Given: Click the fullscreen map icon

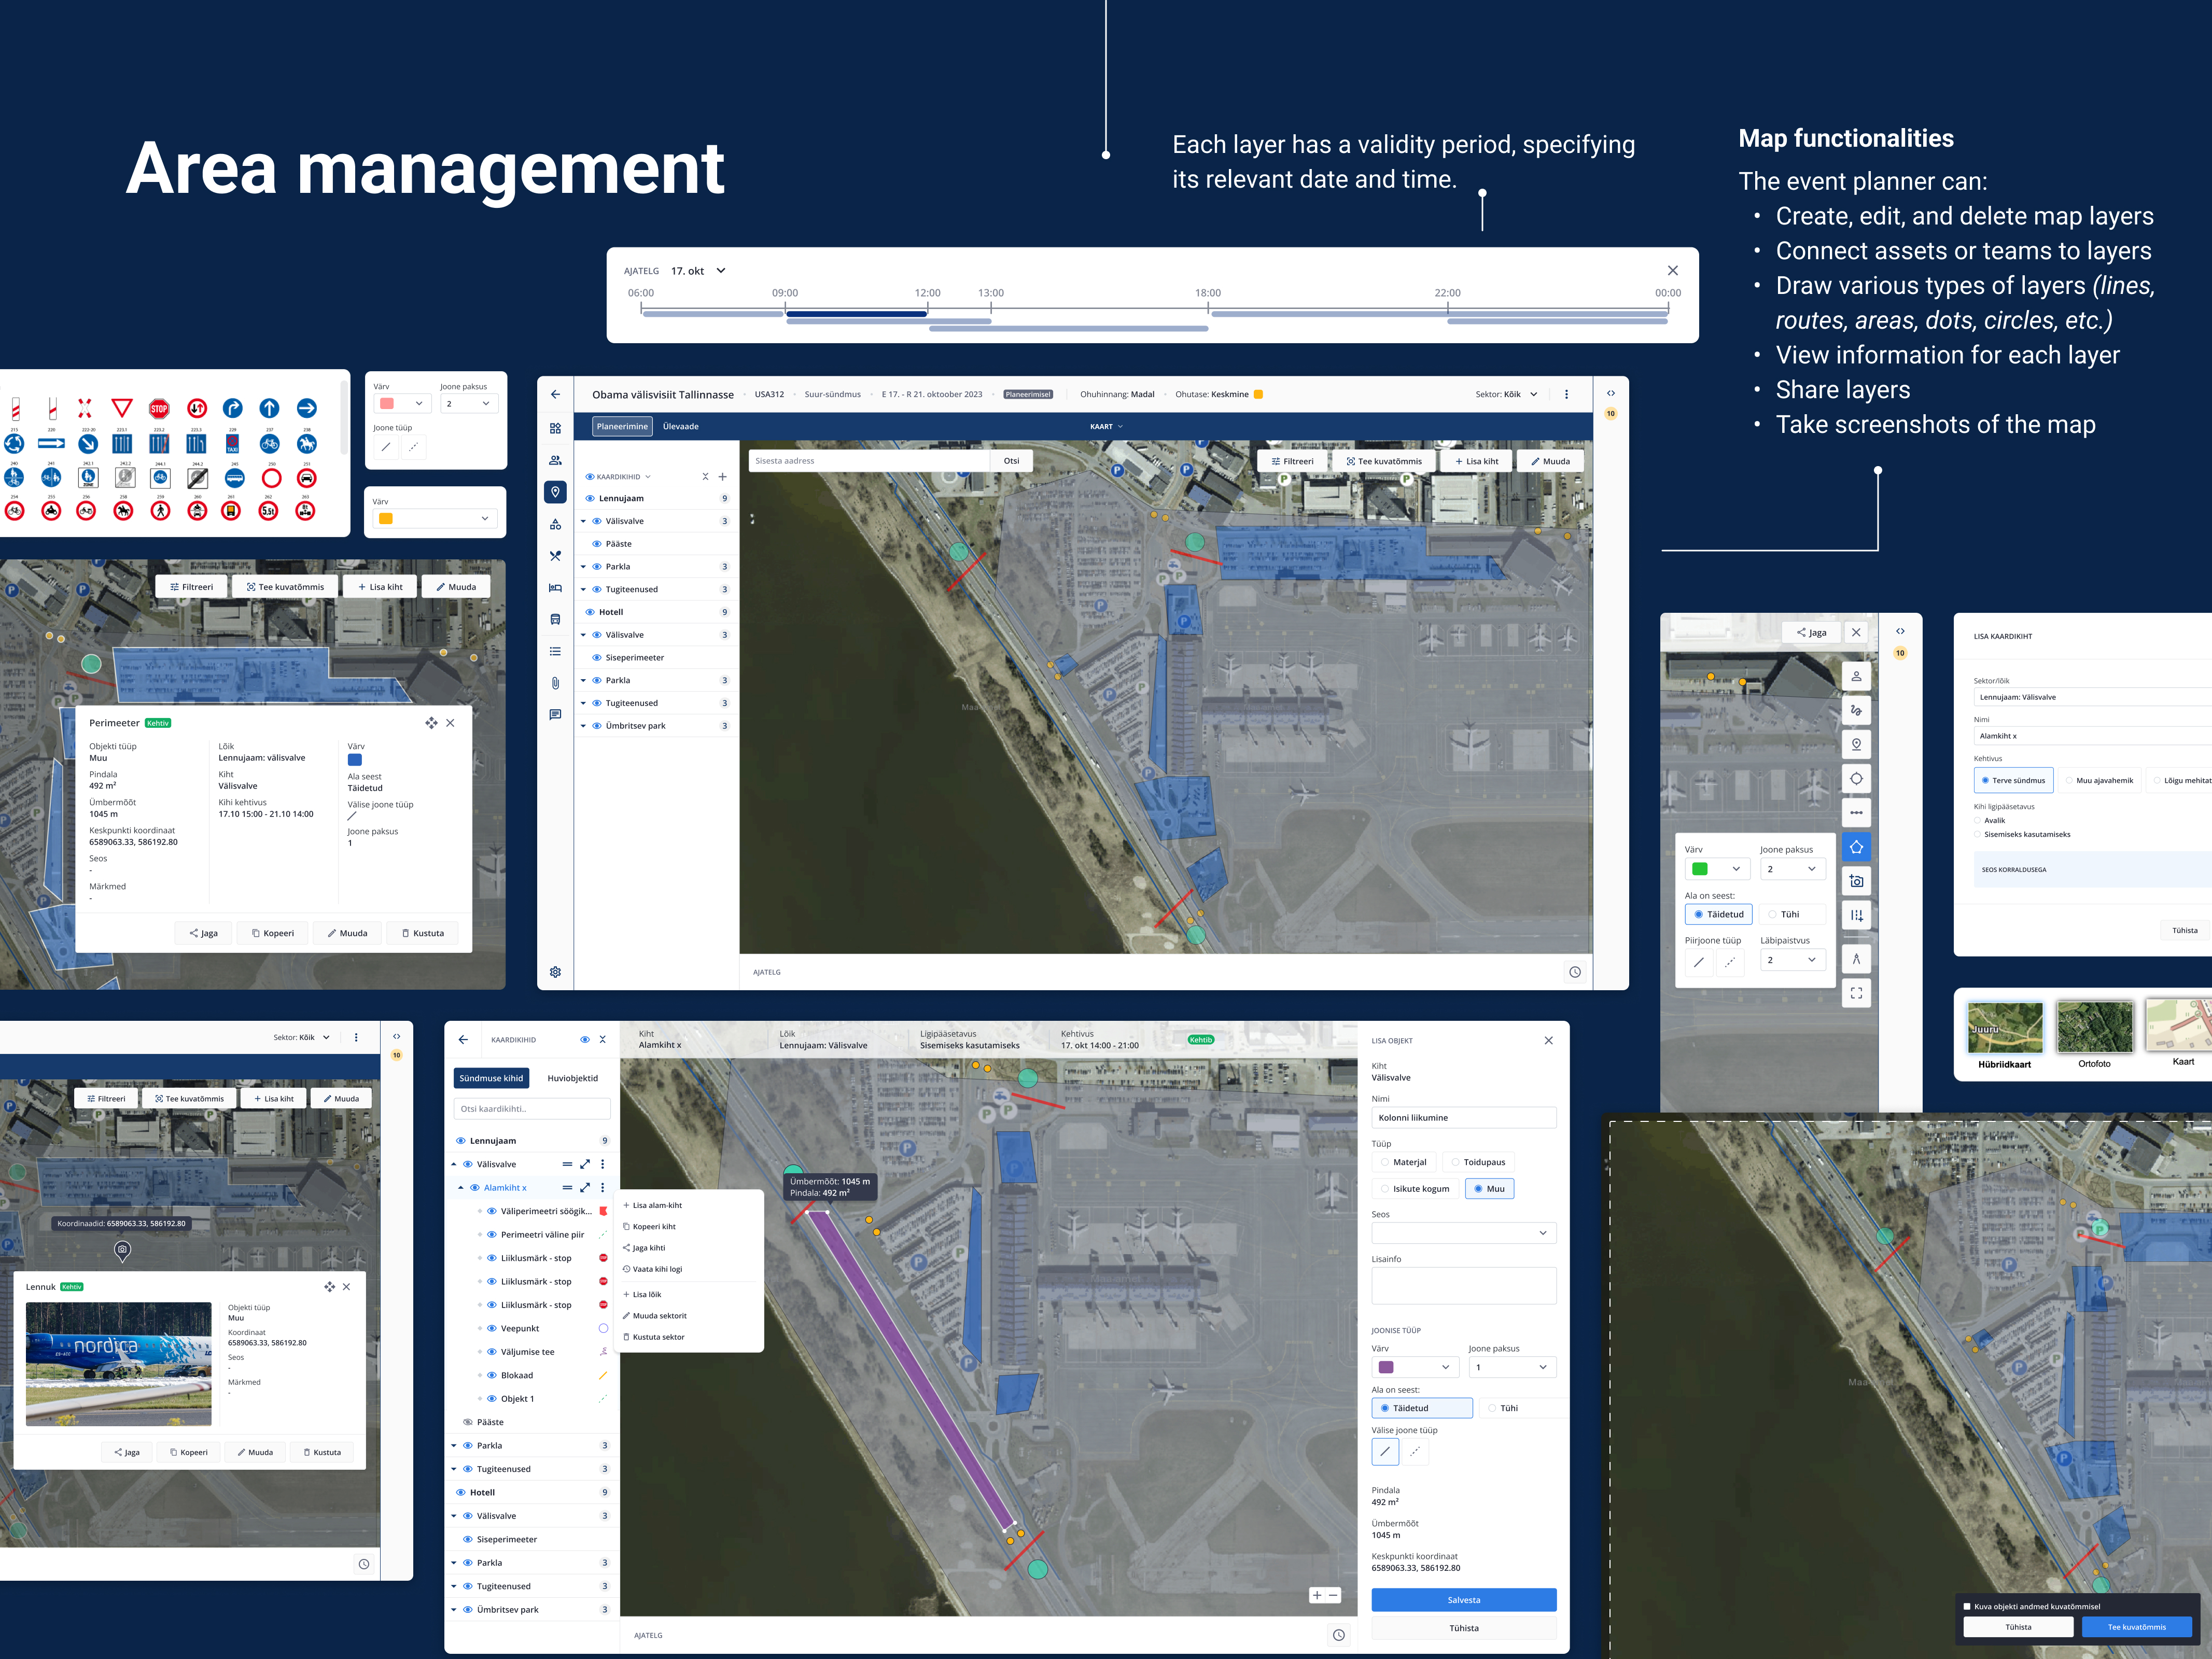Looking at the screenshot, I should [1856, 993].
